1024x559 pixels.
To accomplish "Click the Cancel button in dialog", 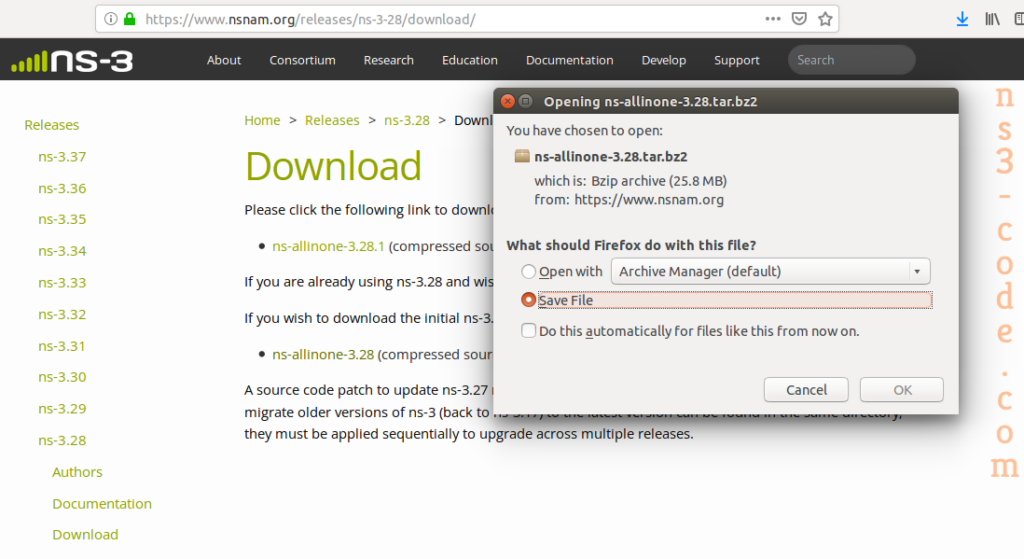I will pos(806,390).
